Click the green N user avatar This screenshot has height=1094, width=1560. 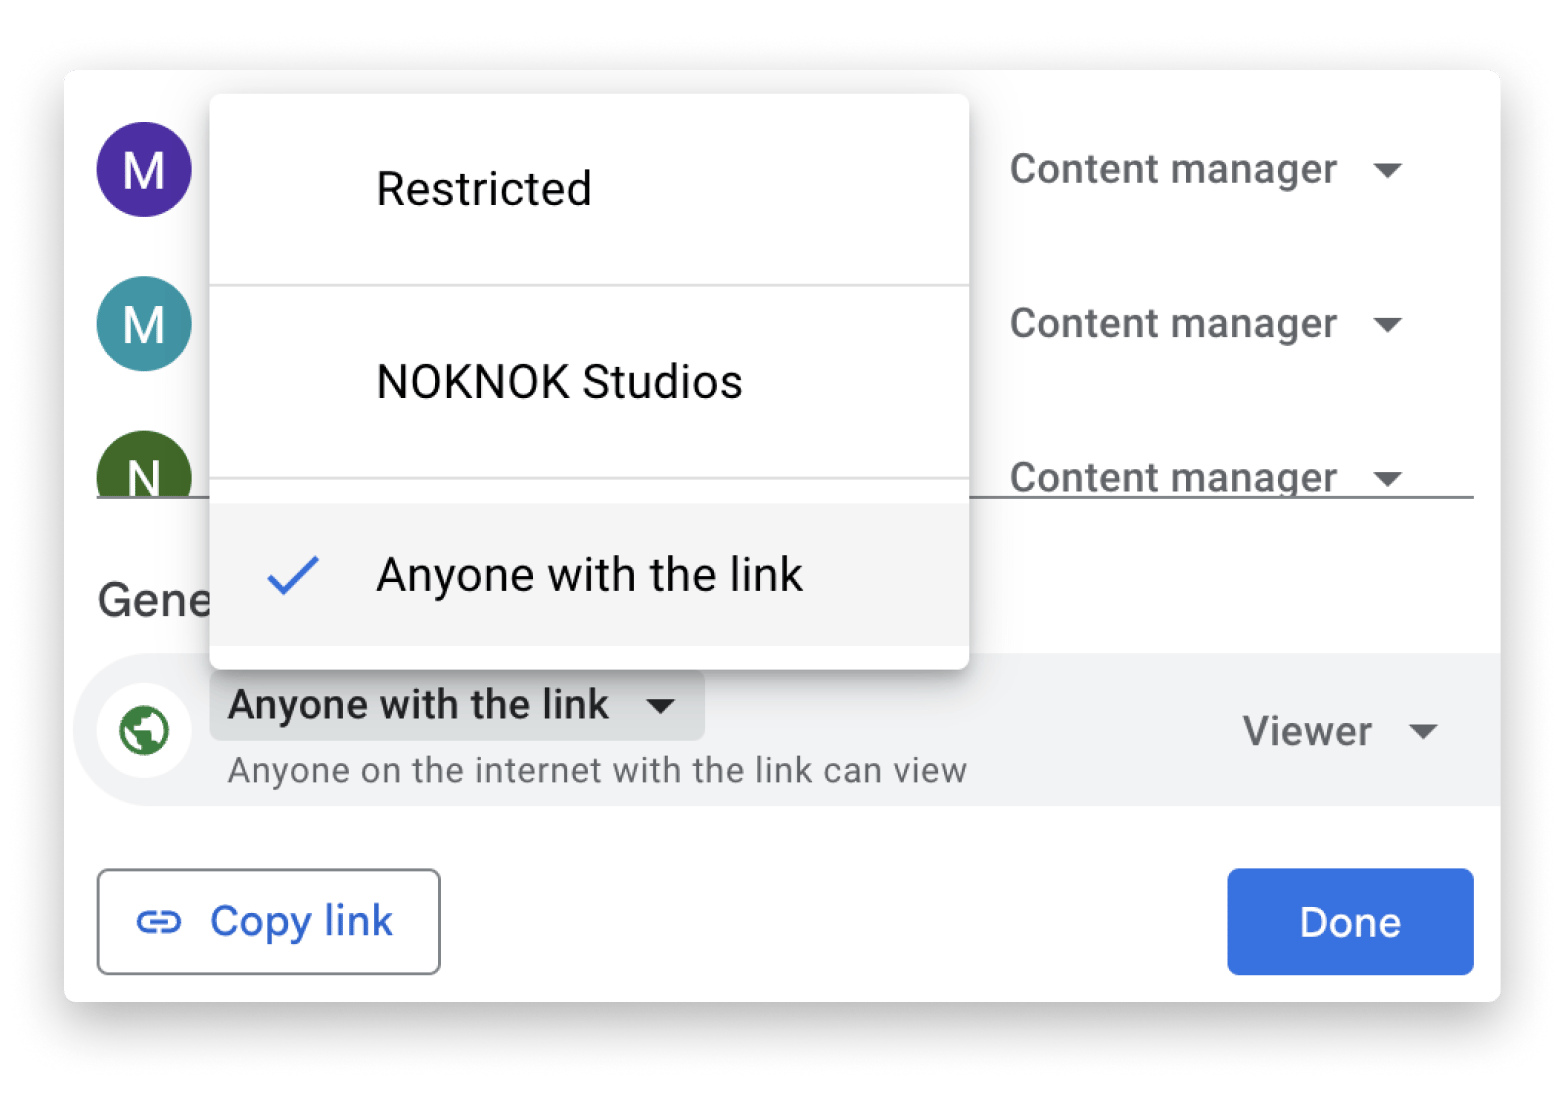tap(144, 470)
